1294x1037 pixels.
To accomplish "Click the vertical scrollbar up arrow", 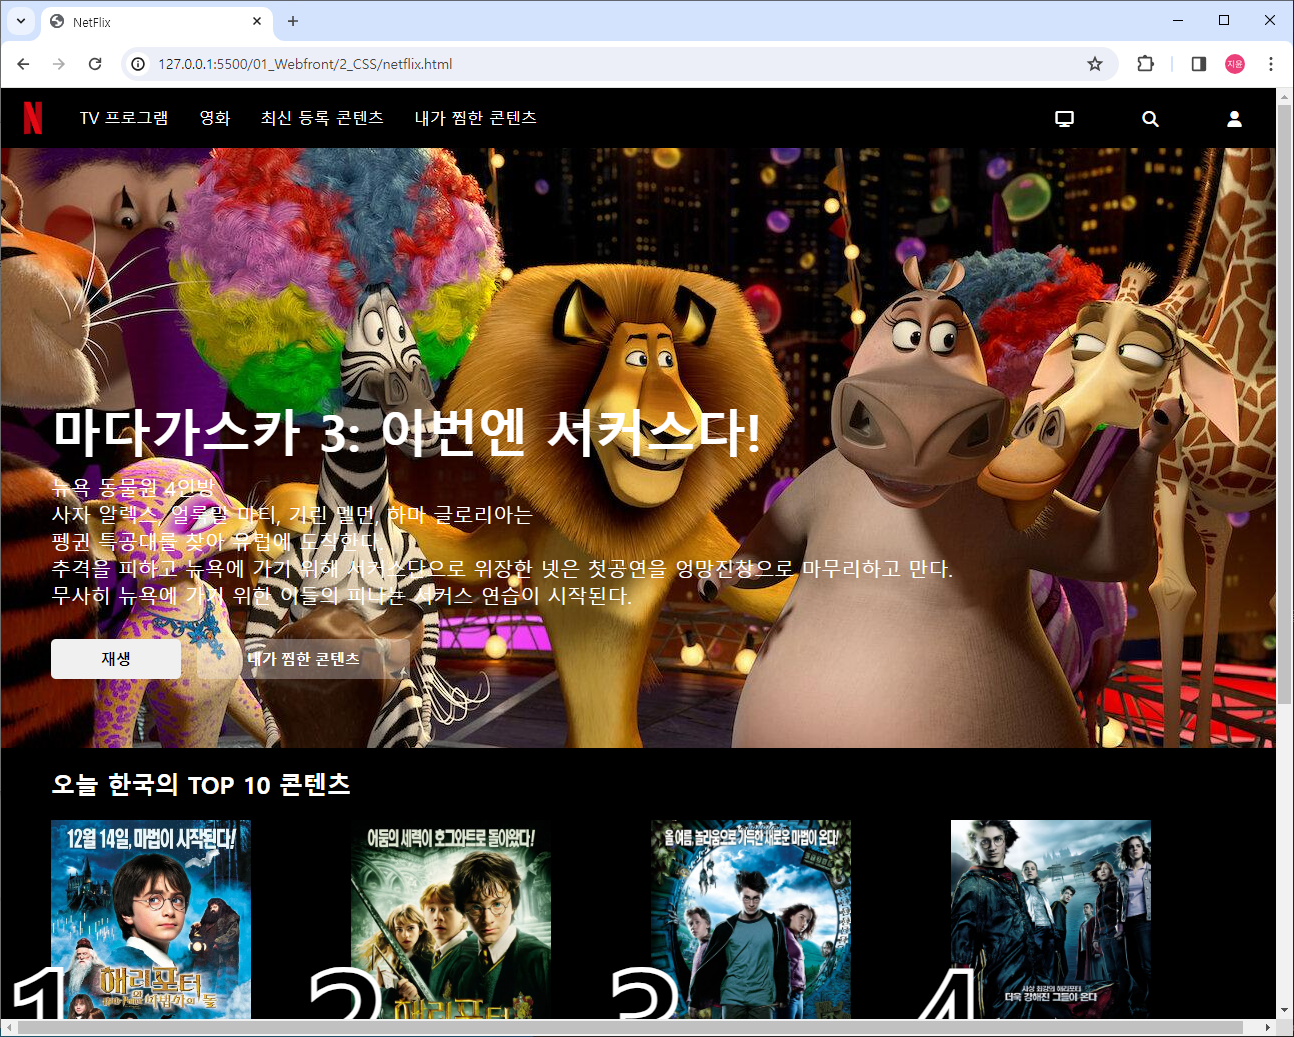I will 1285,96.
